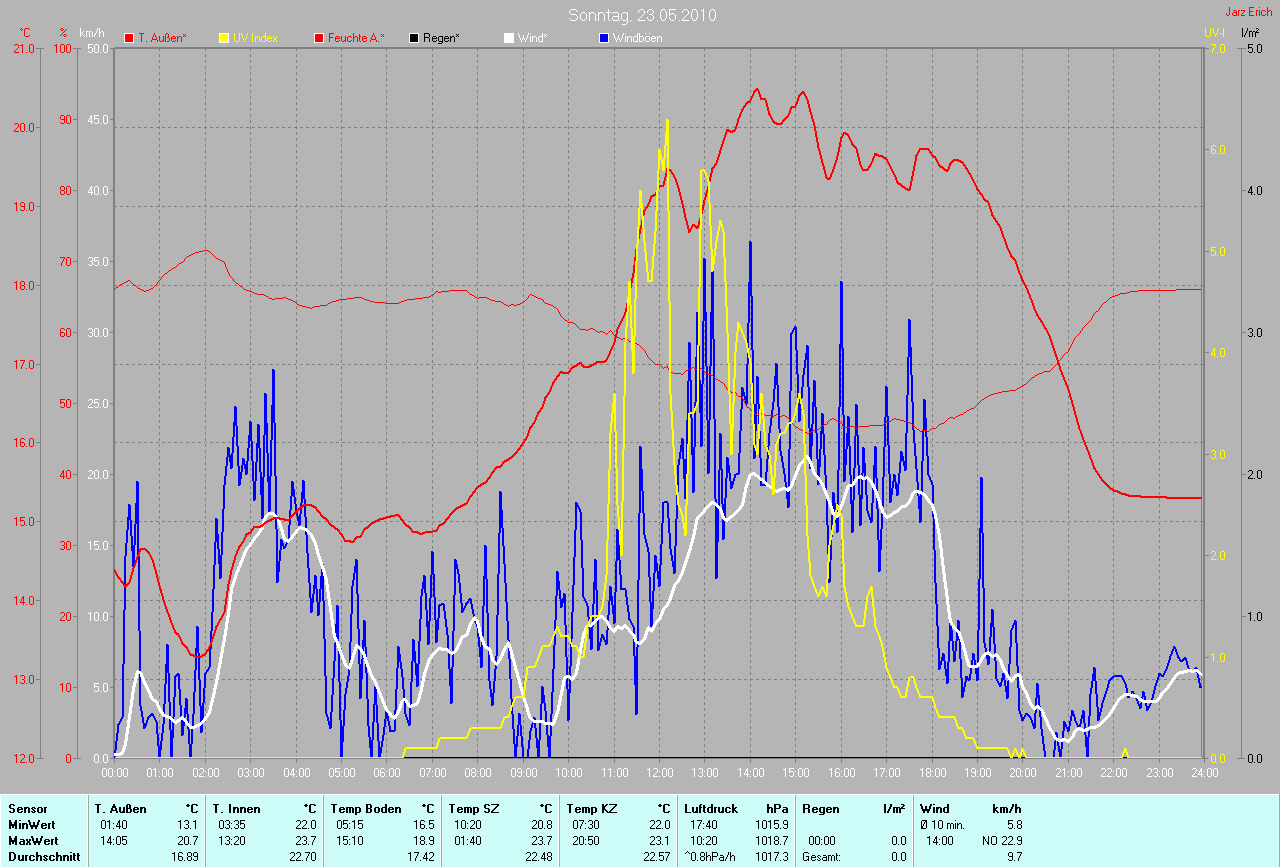Click the T. Außen minimum value '13.1'
Image resolution: width=1280 pixels, height=867 pixels.
(x=189, y=824)
